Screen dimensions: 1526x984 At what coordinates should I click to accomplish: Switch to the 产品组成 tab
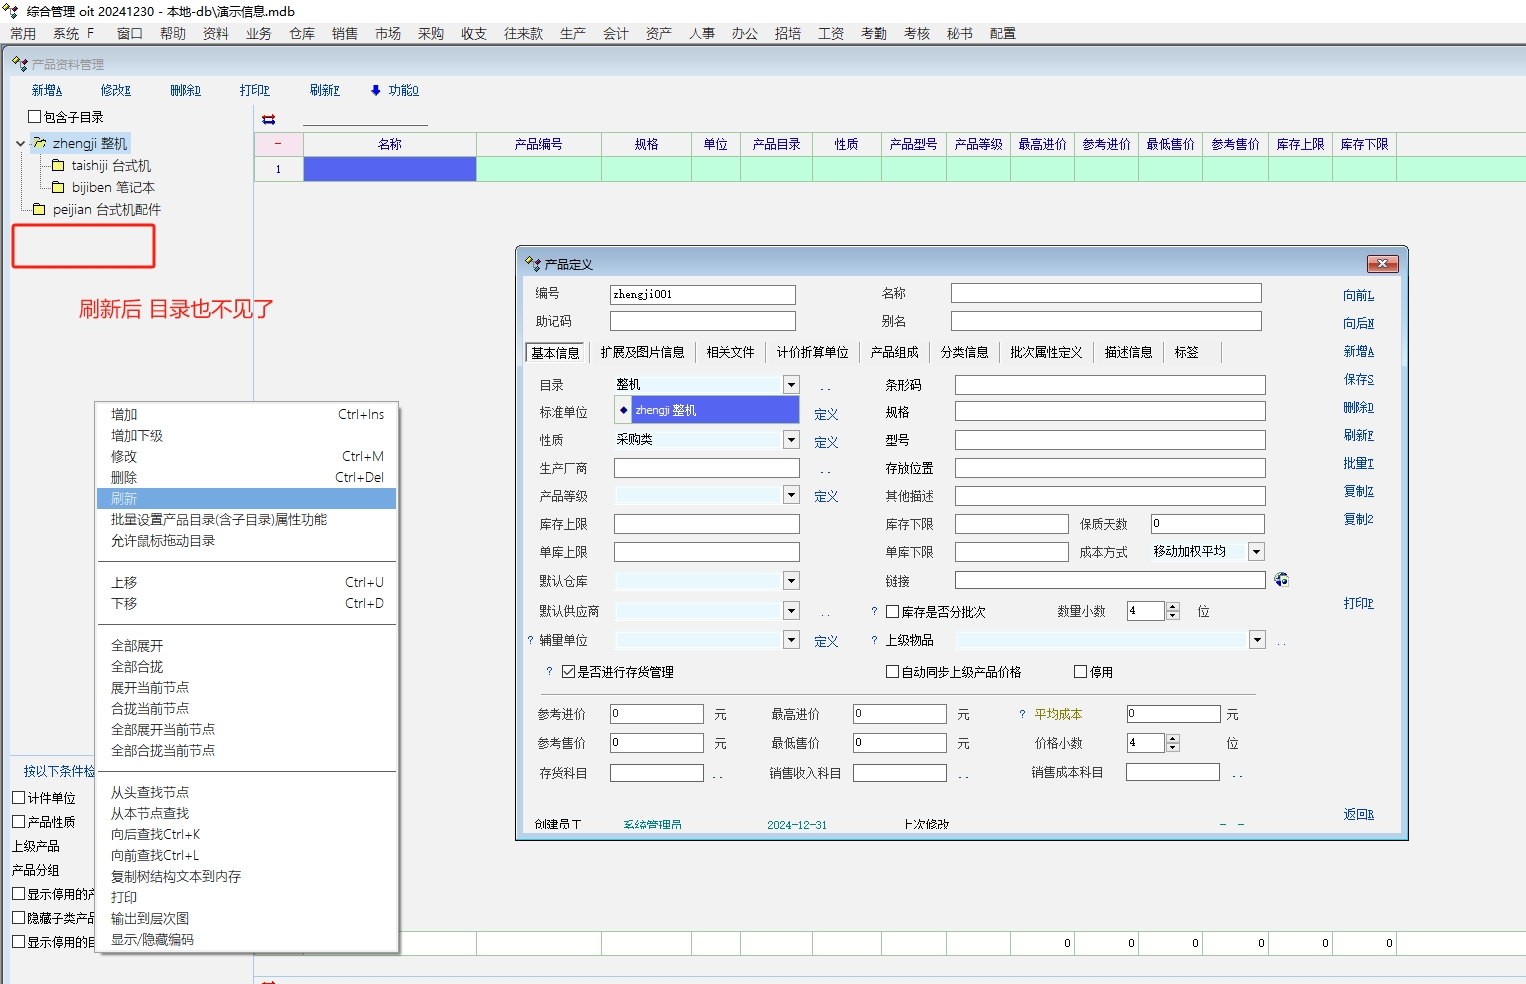pos(894,352)
